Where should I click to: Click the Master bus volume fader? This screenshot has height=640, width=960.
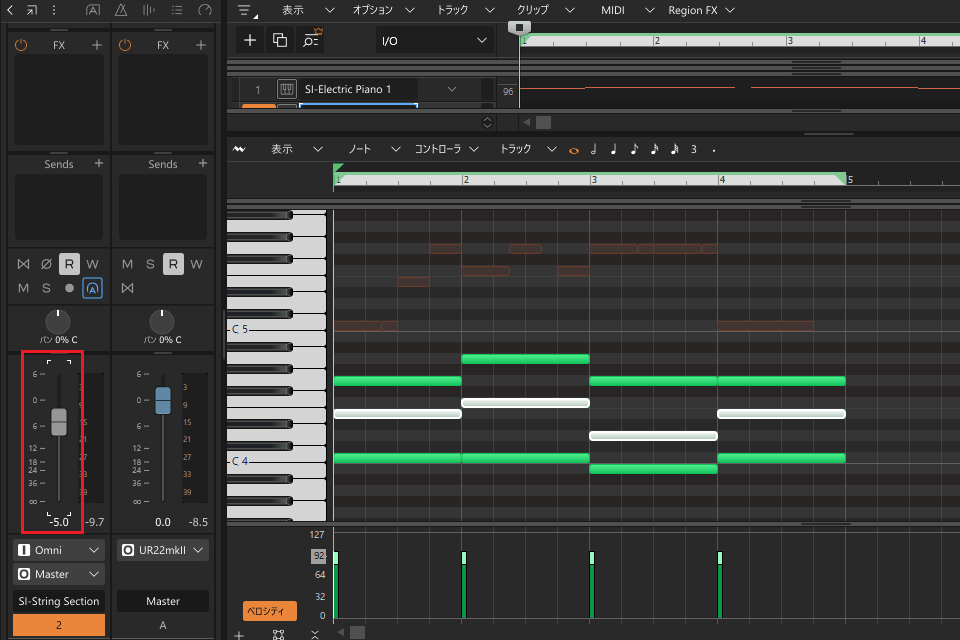click(x=163, y=400)
